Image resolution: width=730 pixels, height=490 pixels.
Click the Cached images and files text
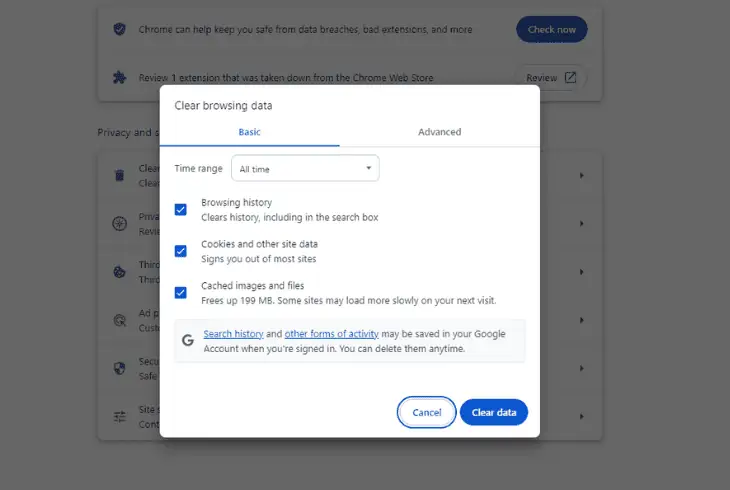[252, 286]
